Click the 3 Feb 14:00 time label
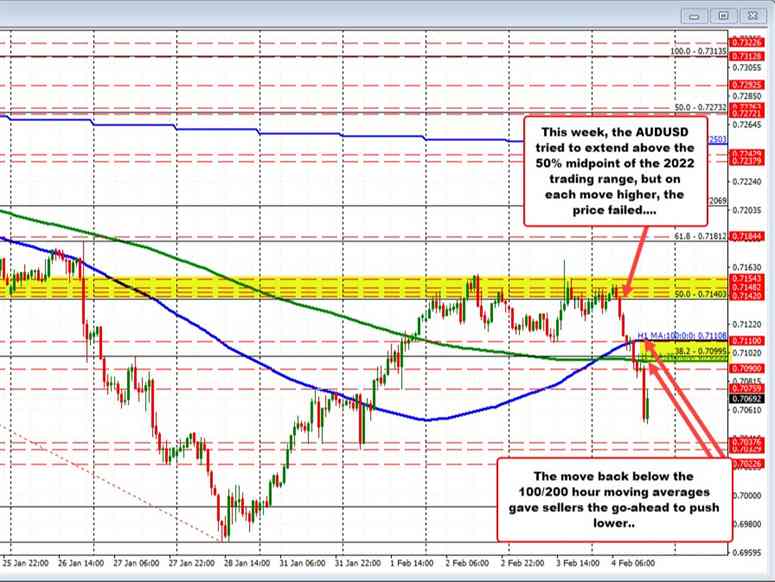The height and width of the screenshot is (582, 775). (578, 563)
